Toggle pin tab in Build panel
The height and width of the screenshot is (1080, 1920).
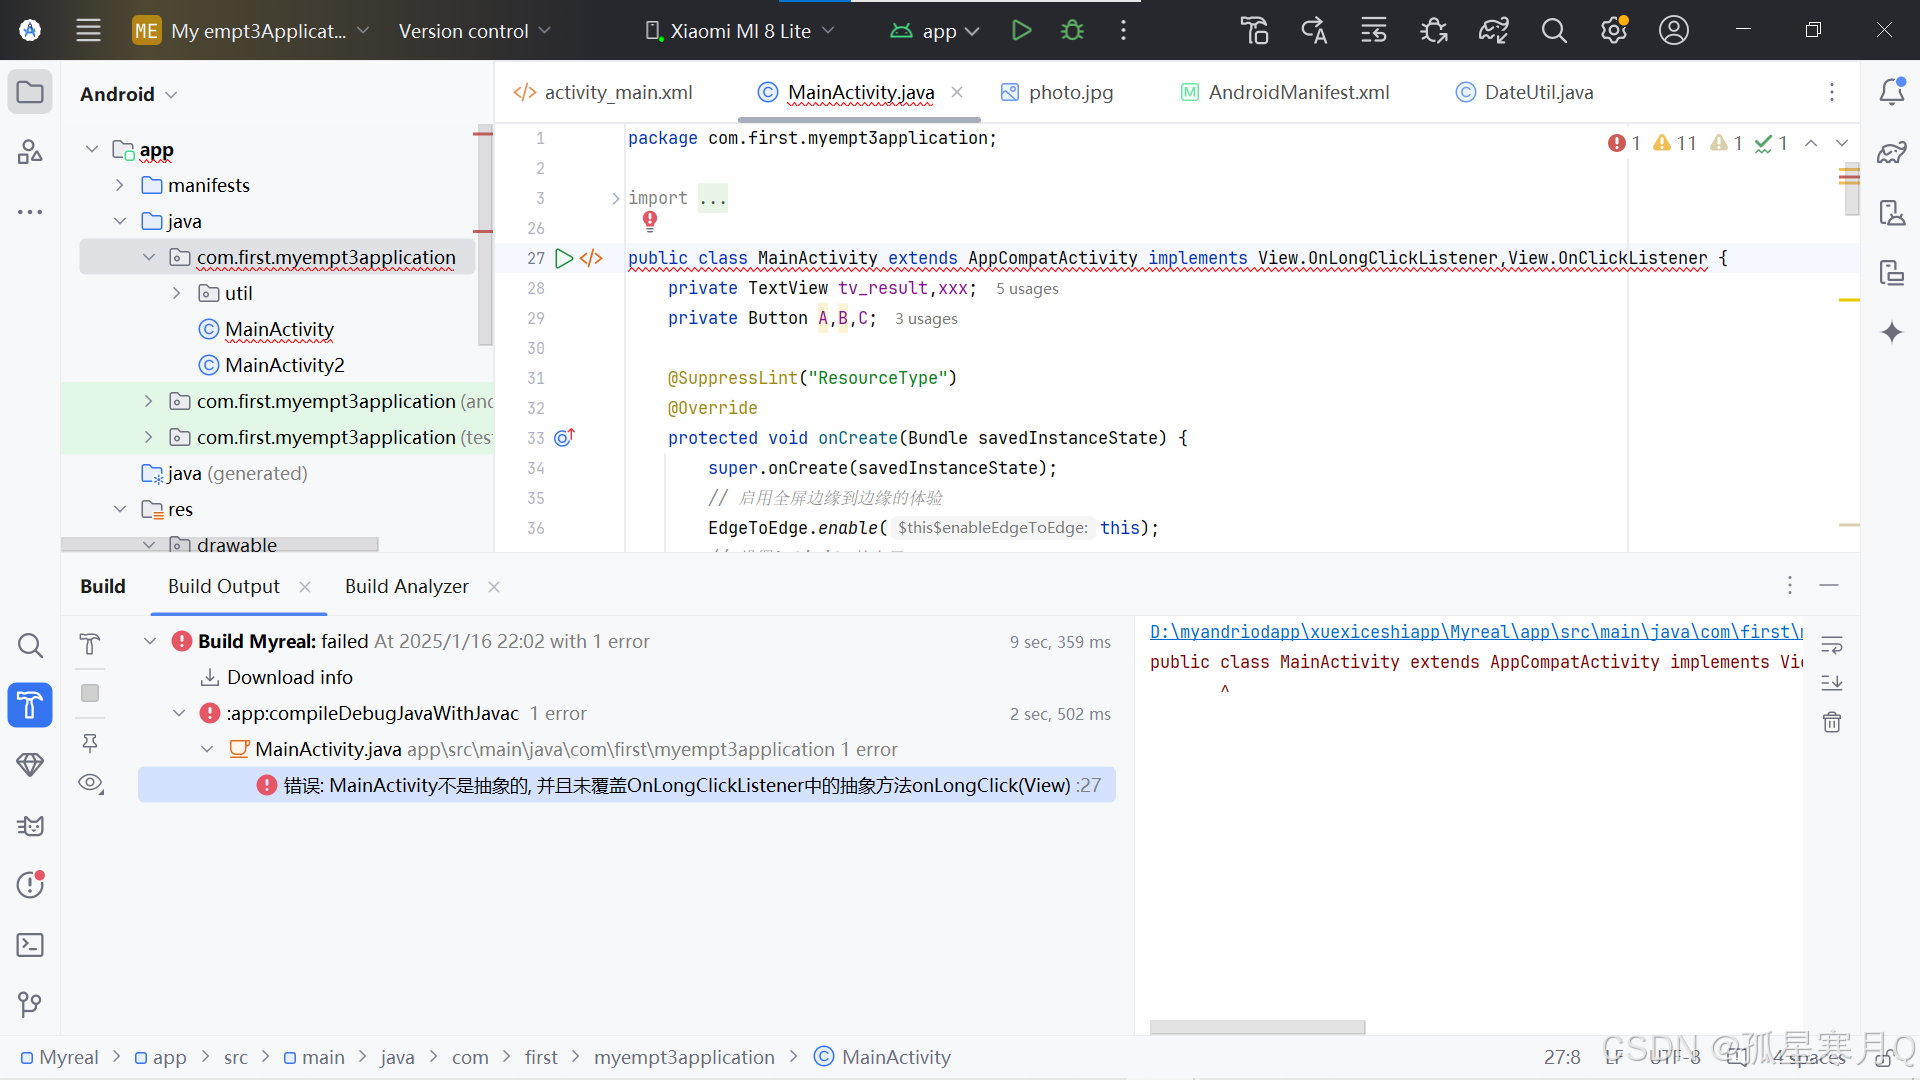[x=90, y=742]
